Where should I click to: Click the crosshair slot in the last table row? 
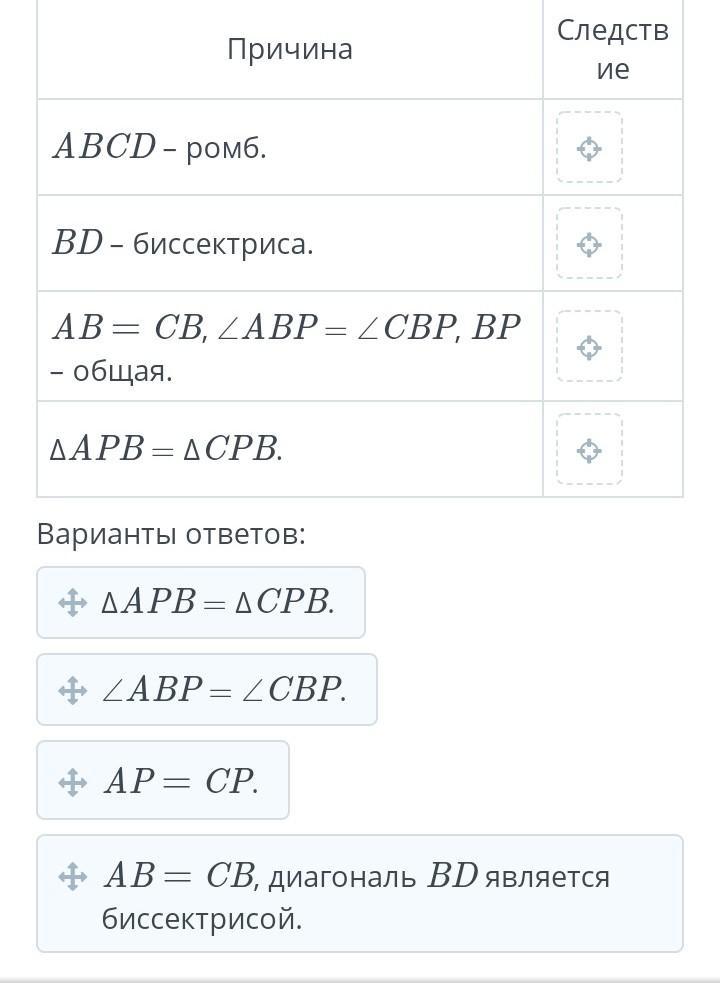click(589, 450)
